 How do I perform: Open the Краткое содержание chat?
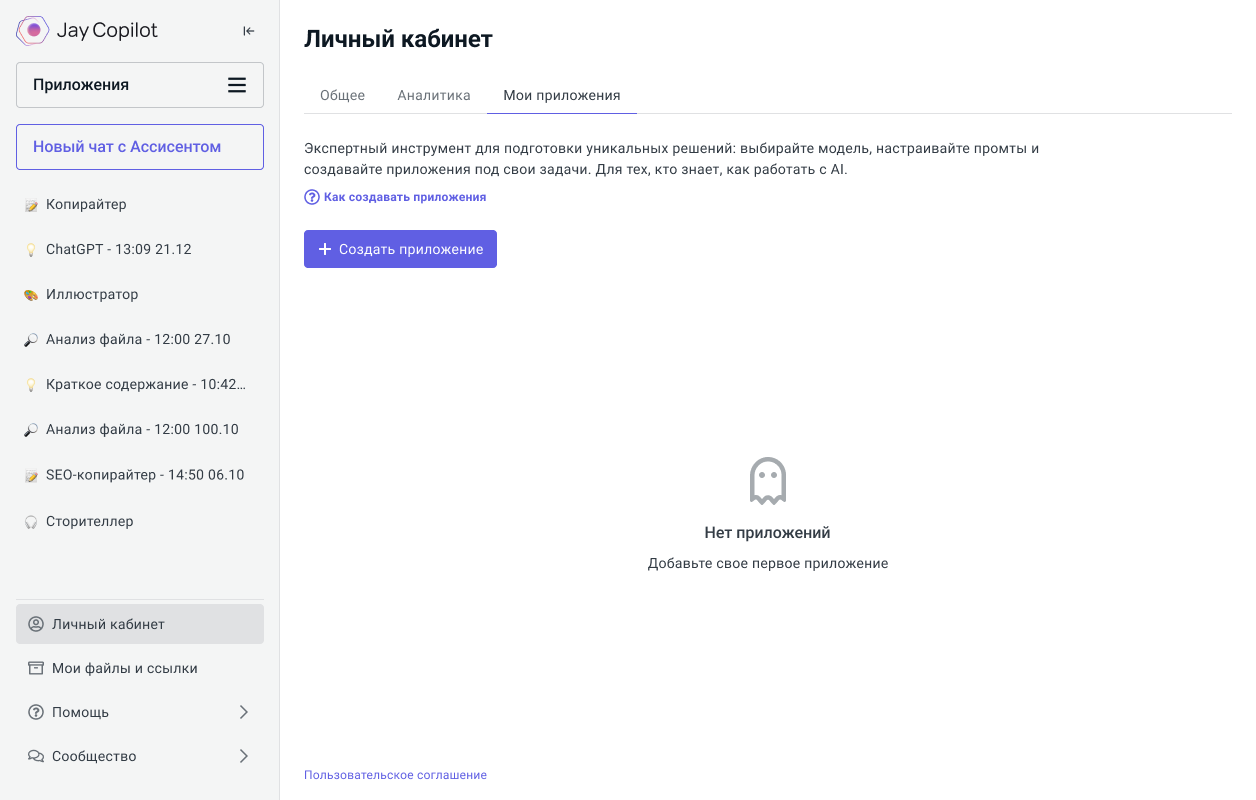pos(145,384)
